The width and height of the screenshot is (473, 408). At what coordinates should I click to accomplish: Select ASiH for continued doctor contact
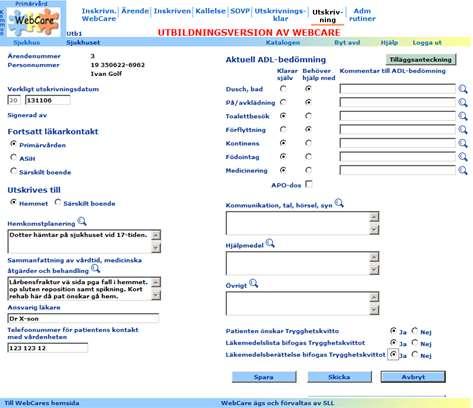click(13, 157)
